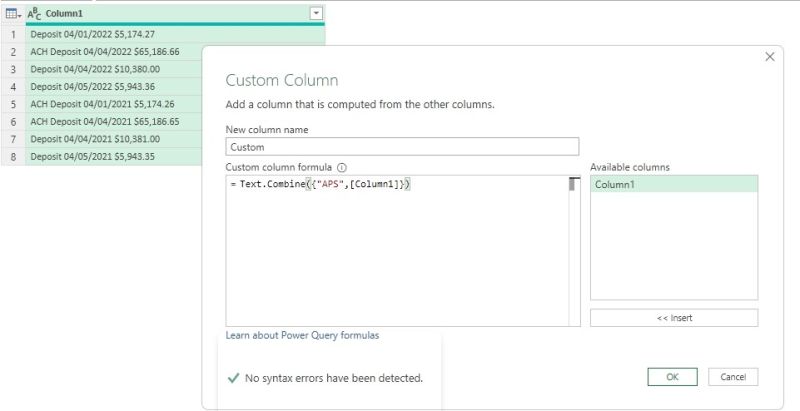800x411 pixels.
Task: Open the Column1 filter dropdown arrow
Action: [316, 14]
